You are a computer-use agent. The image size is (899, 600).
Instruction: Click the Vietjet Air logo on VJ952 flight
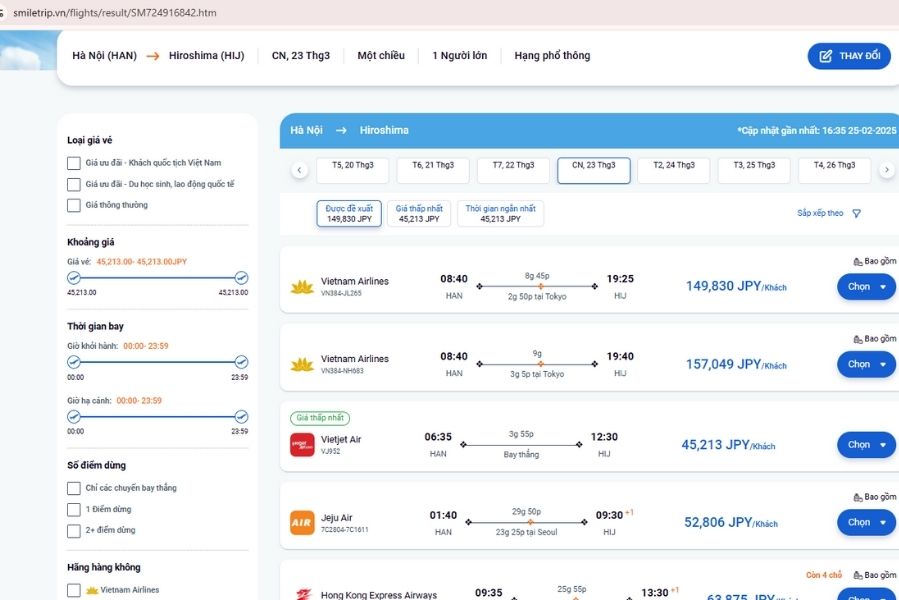pyautogui.click(x=302, y=445)
